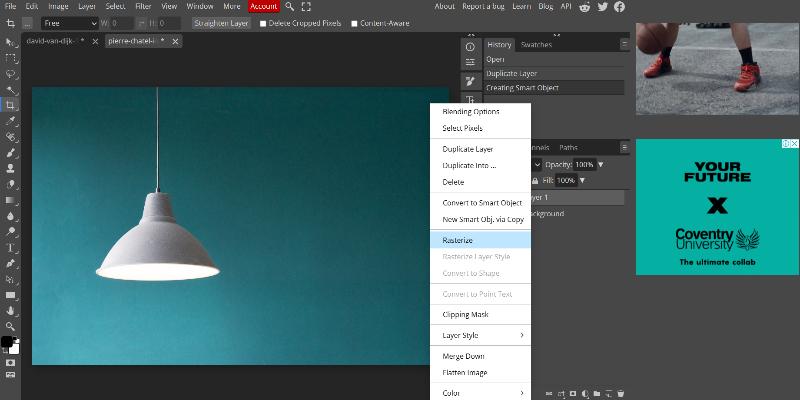
Task: Select the Eraser tool
Action: click(x=11, y=184)
